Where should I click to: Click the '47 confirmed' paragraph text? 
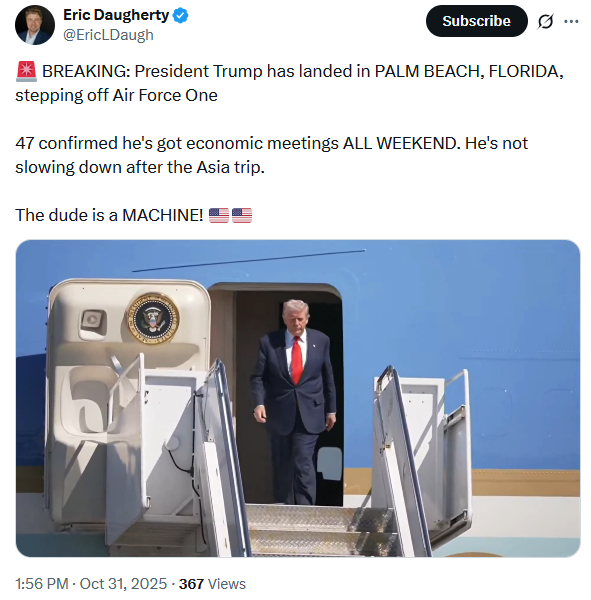(271, 155)
